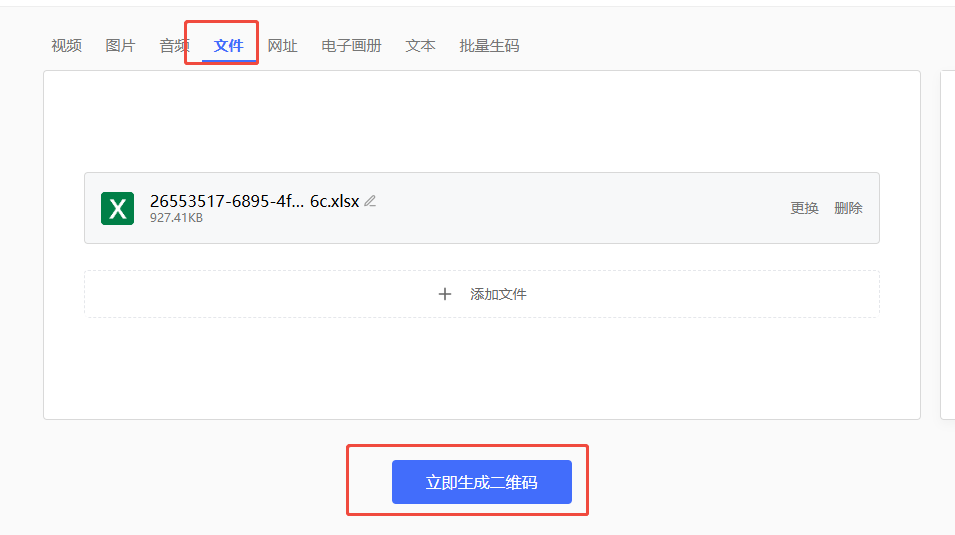Image resolution: width=955 pixels, height=535 pixels.
Task: Click the 添加文件 label
Action: coord(498,294)
